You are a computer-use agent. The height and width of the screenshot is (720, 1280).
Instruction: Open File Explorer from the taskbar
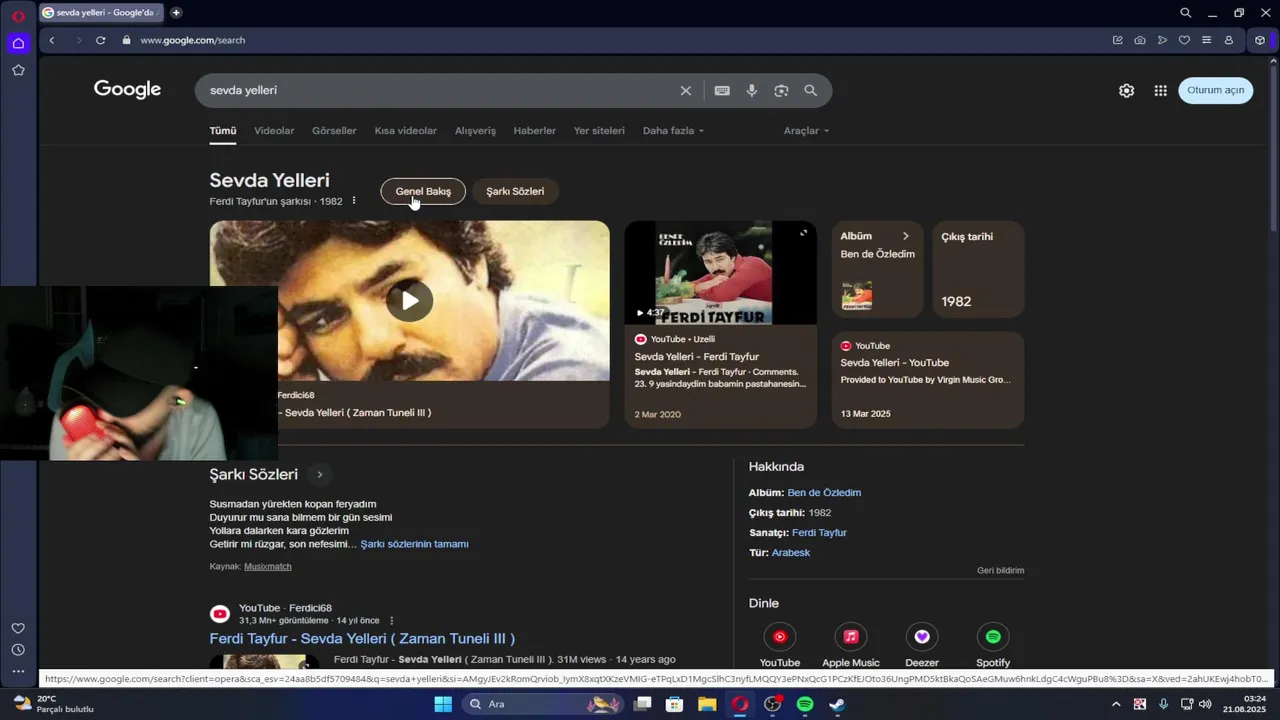(707, 704)
